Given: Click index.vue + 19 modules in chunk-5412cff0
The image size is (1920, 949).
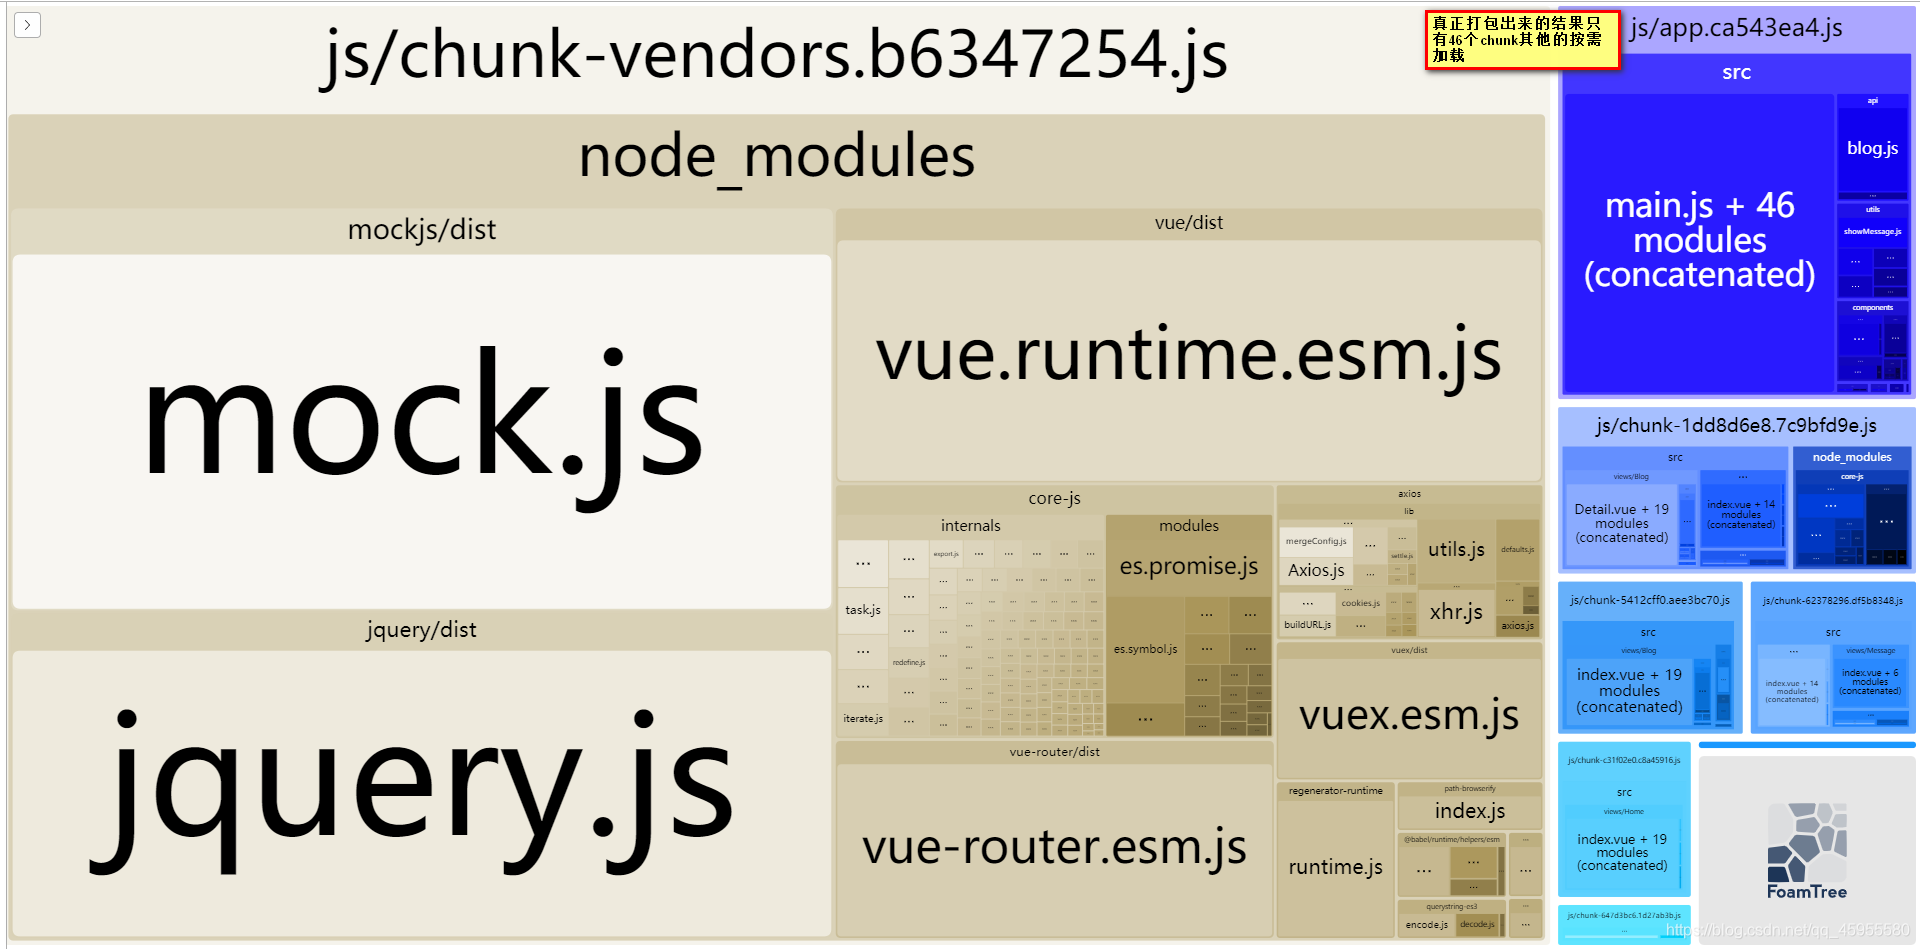Looking at the screenshot, I should click(x=1629, y=691).
